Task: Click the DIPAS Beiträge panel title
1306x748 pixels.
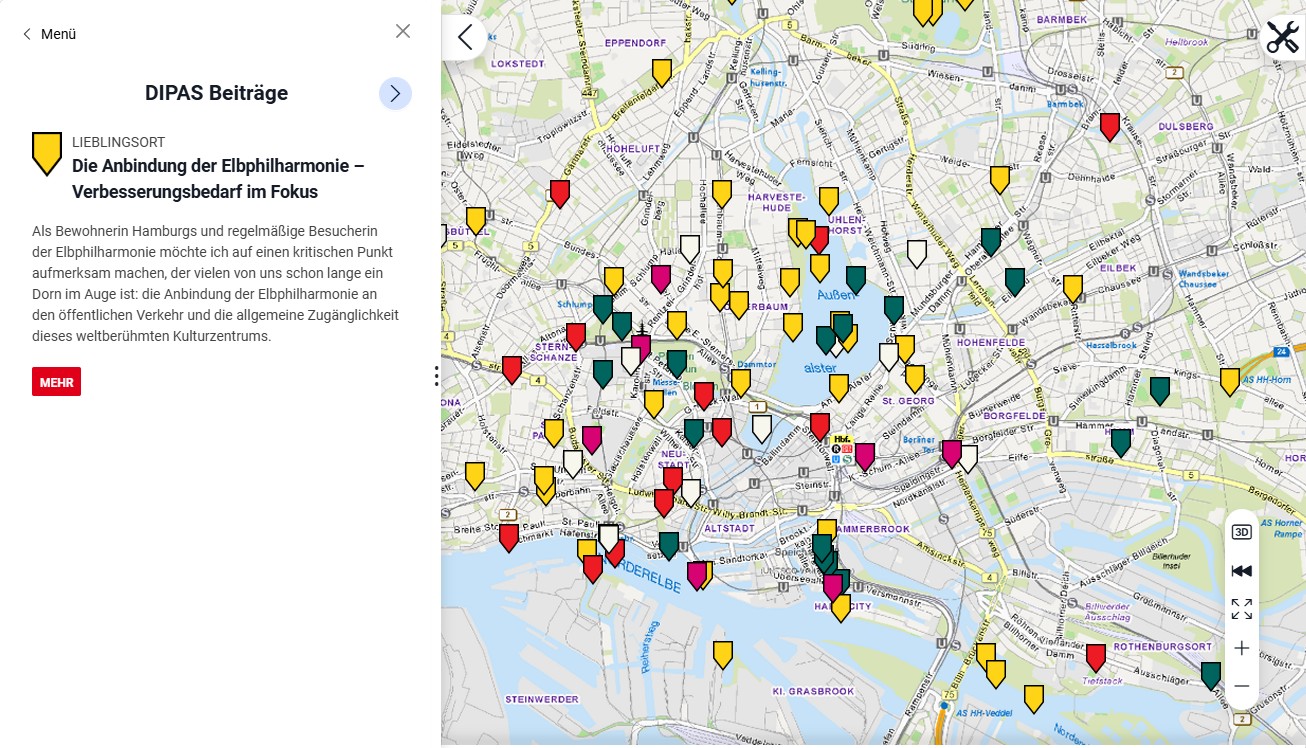Action: tap(216, 93)
